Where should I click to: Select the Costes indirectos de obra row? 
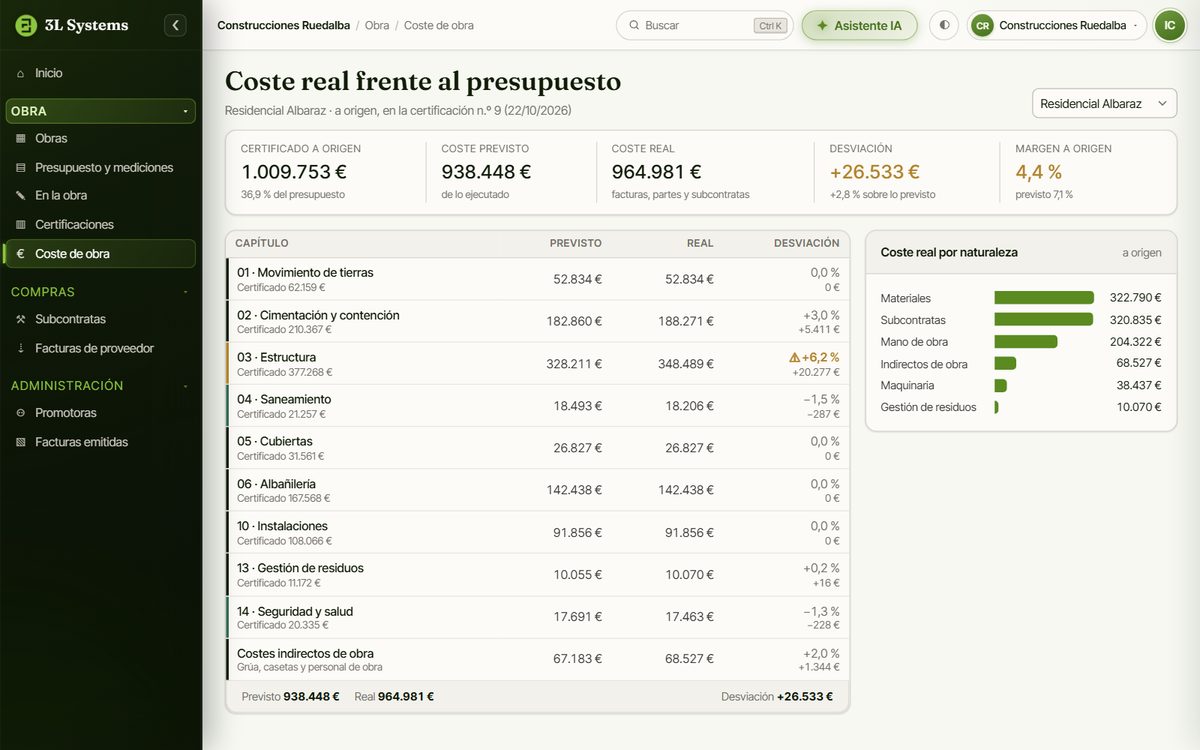pyautogui.click(x=538, y=659)
